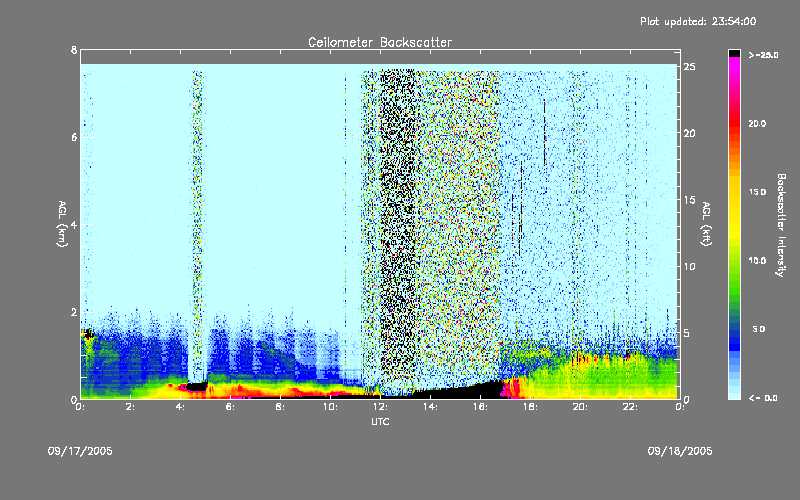Click the 'Backscatter Intensity' colorbar title
The height and width of the screenshot is (500, 800).
781,225
